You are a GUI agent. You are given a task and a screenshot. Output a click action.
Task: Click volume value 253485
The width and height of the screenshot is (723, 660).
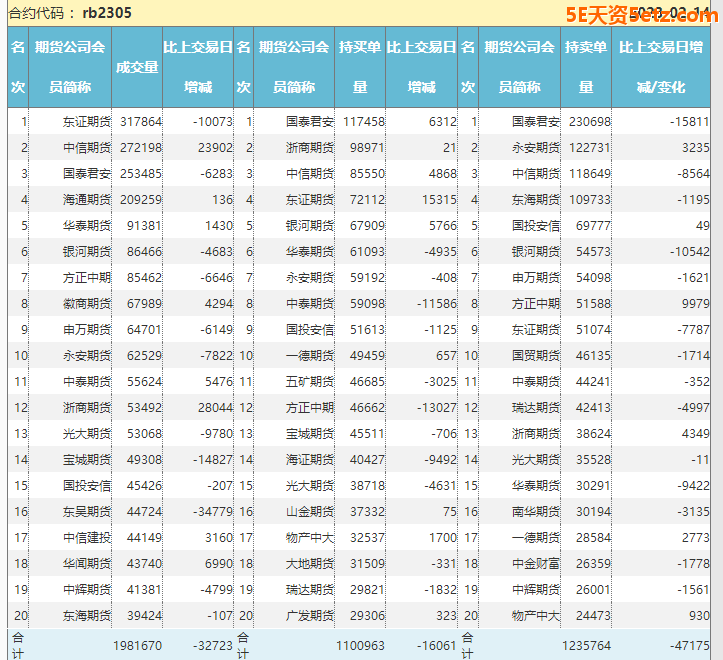coord(141,174)
